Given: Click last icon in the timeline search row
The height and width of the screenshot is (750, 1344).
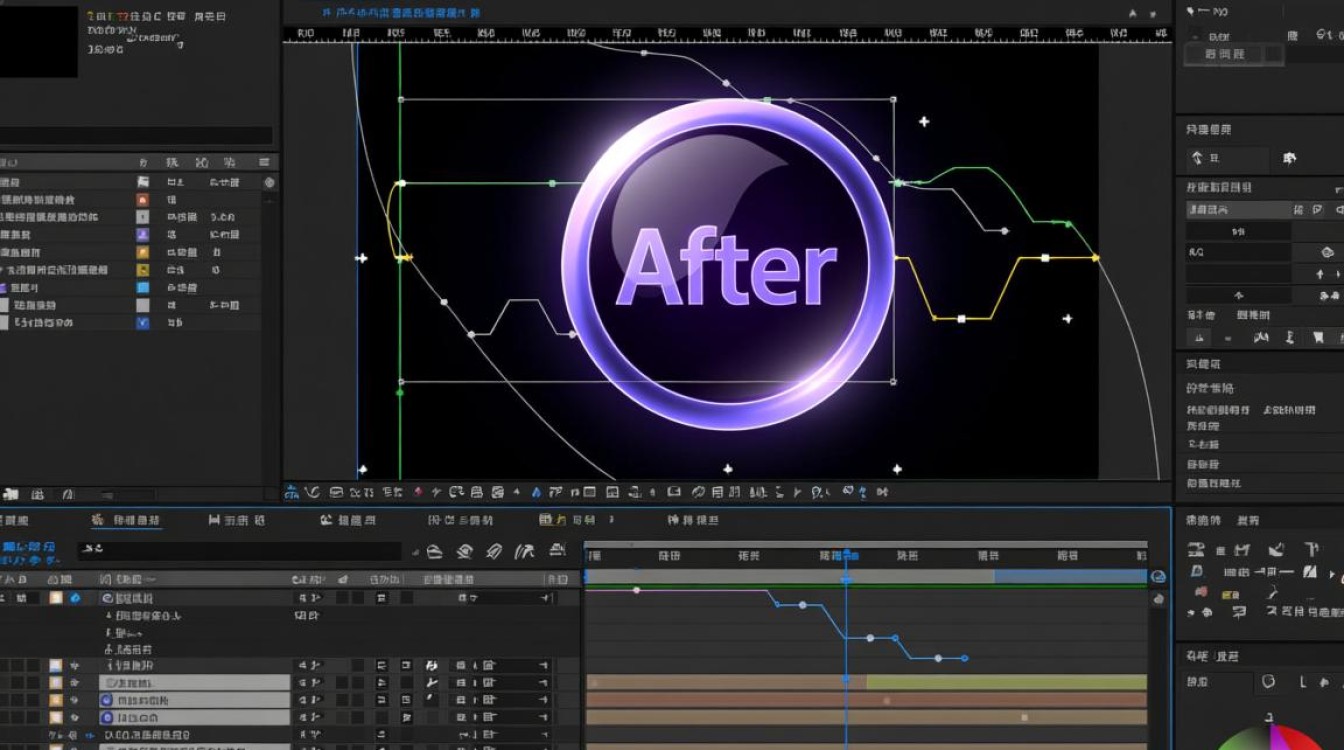Looking at the screenshot, I should [552, 551].
